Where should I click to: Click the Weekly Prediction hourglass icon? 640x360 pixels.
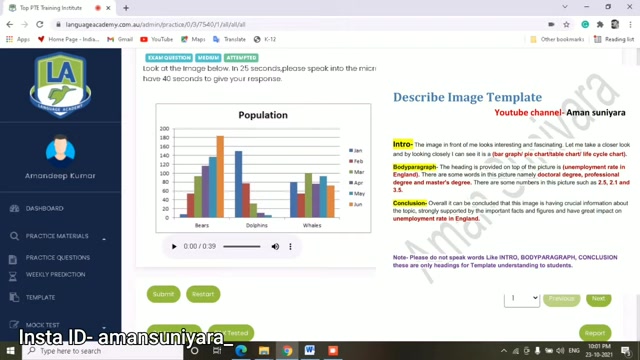13,276
